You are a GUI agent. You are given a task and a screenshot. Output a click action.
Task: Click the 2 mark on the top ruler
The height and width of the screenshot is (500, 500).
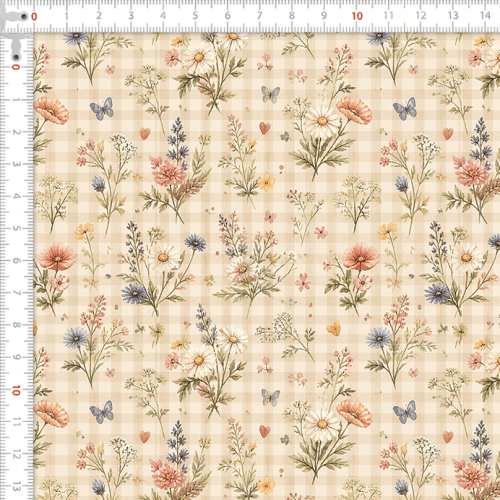[x=98, y=16]
